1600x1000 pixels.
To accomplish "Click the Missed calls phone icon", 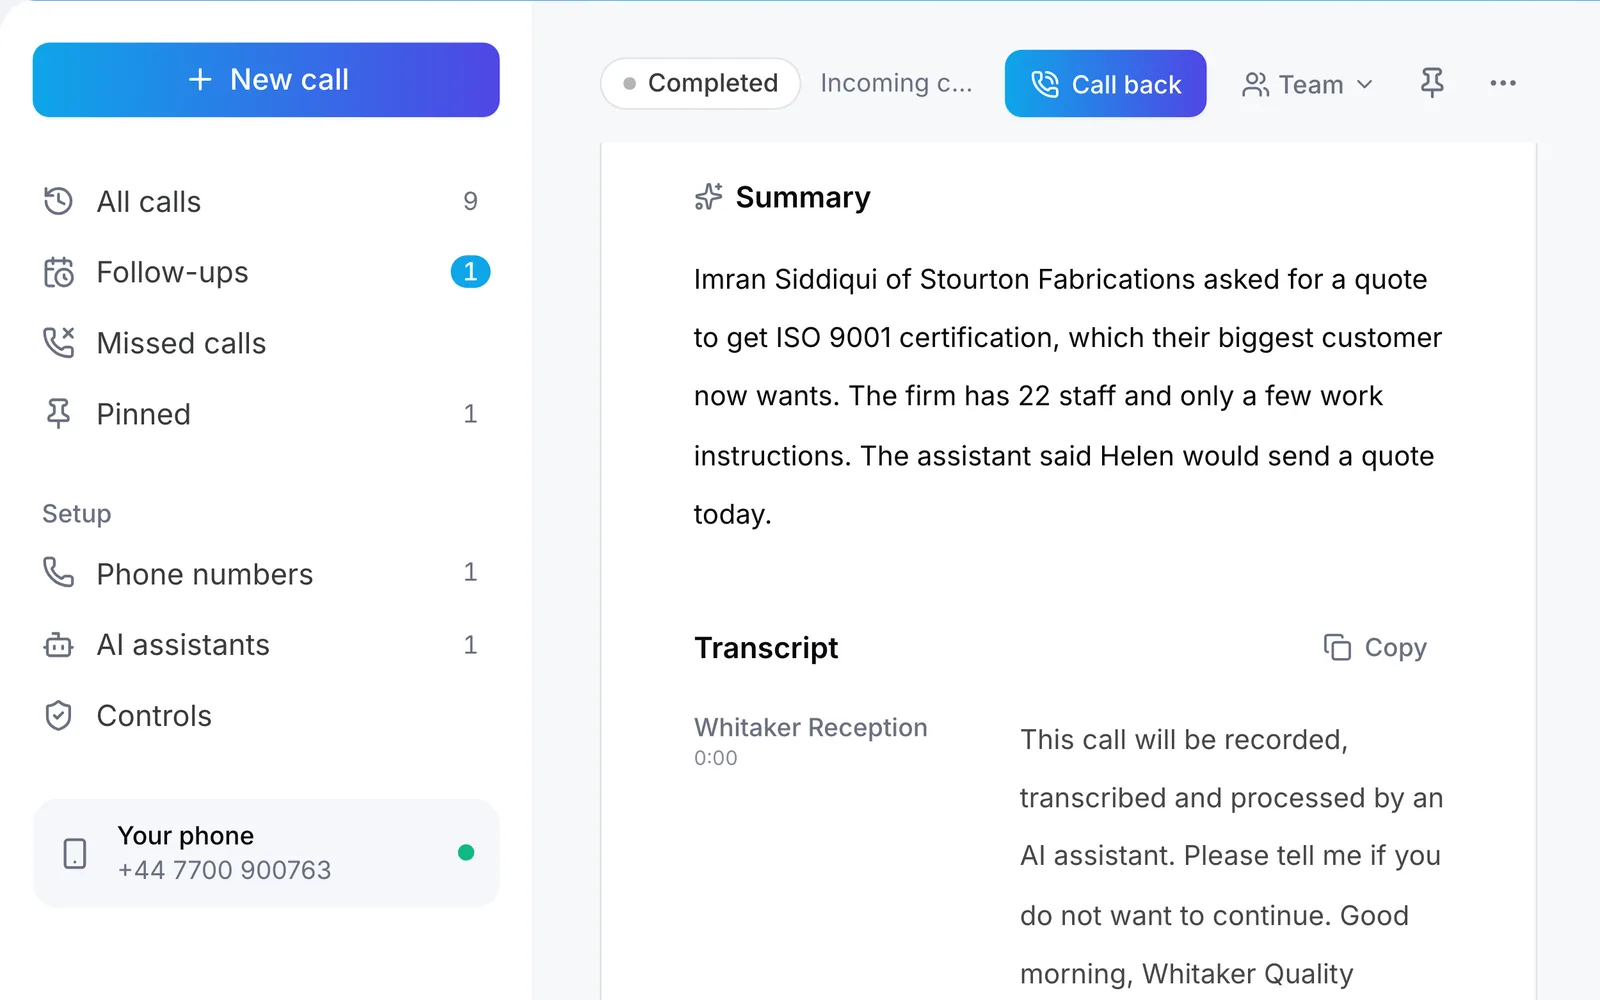I will [58, 343].
